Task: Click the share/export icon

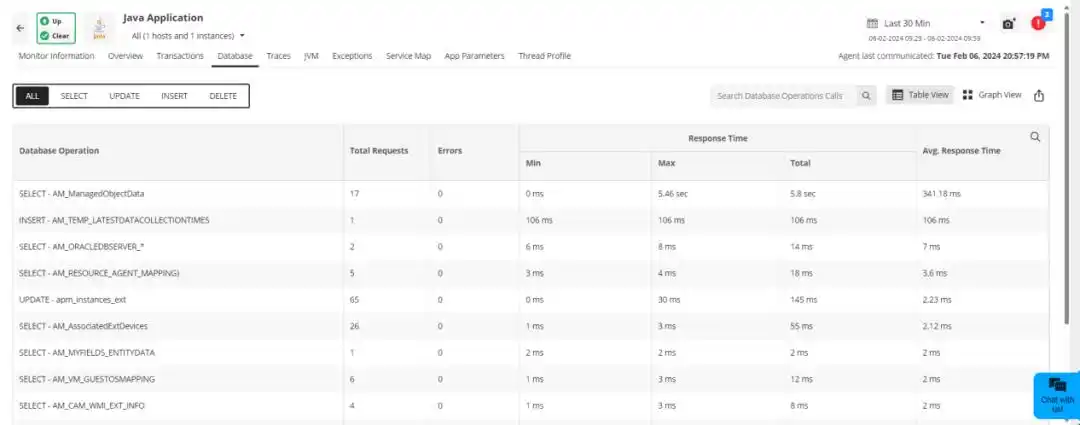Action: 1039,96
